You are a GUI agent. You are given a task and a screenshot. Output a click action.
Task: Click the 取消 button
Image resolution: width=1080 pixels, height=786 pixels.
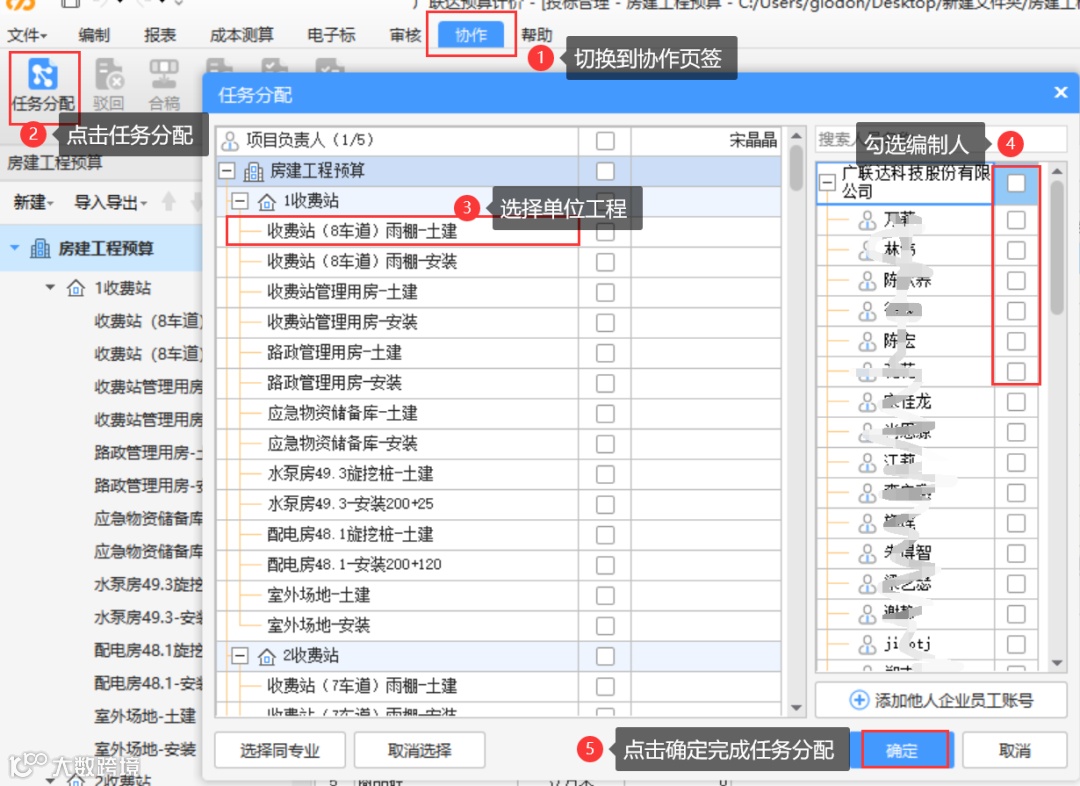coord(1015,750)
